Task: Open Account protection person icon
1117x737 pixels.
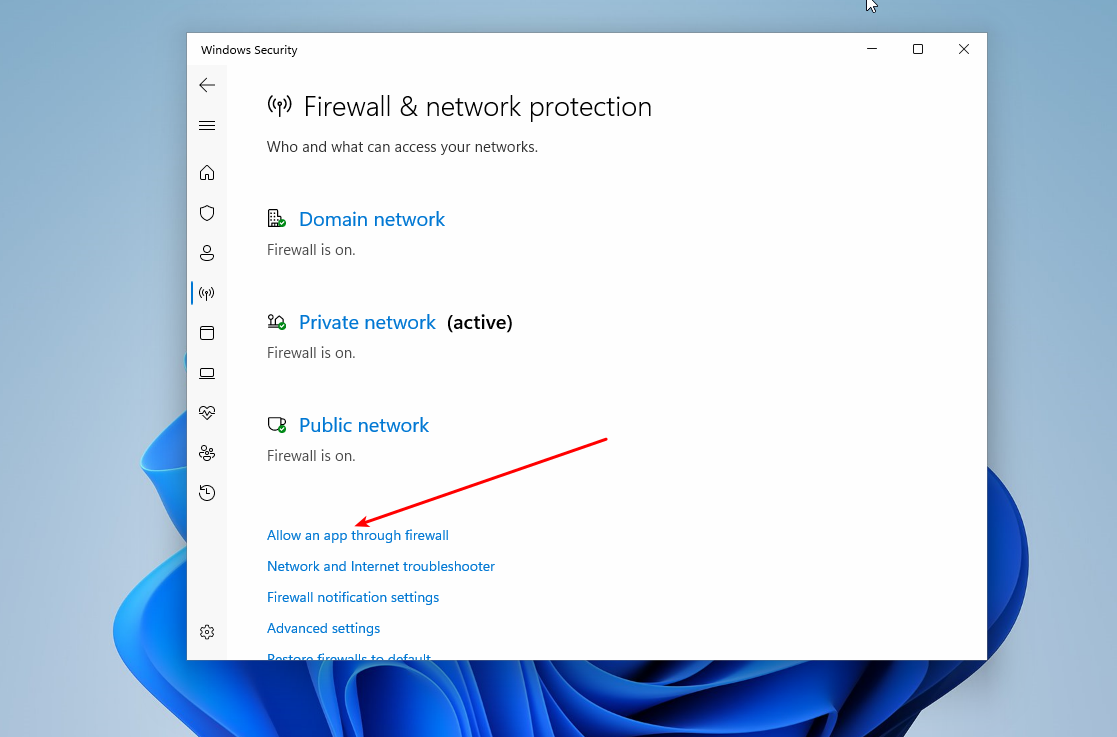Action: 207,253
